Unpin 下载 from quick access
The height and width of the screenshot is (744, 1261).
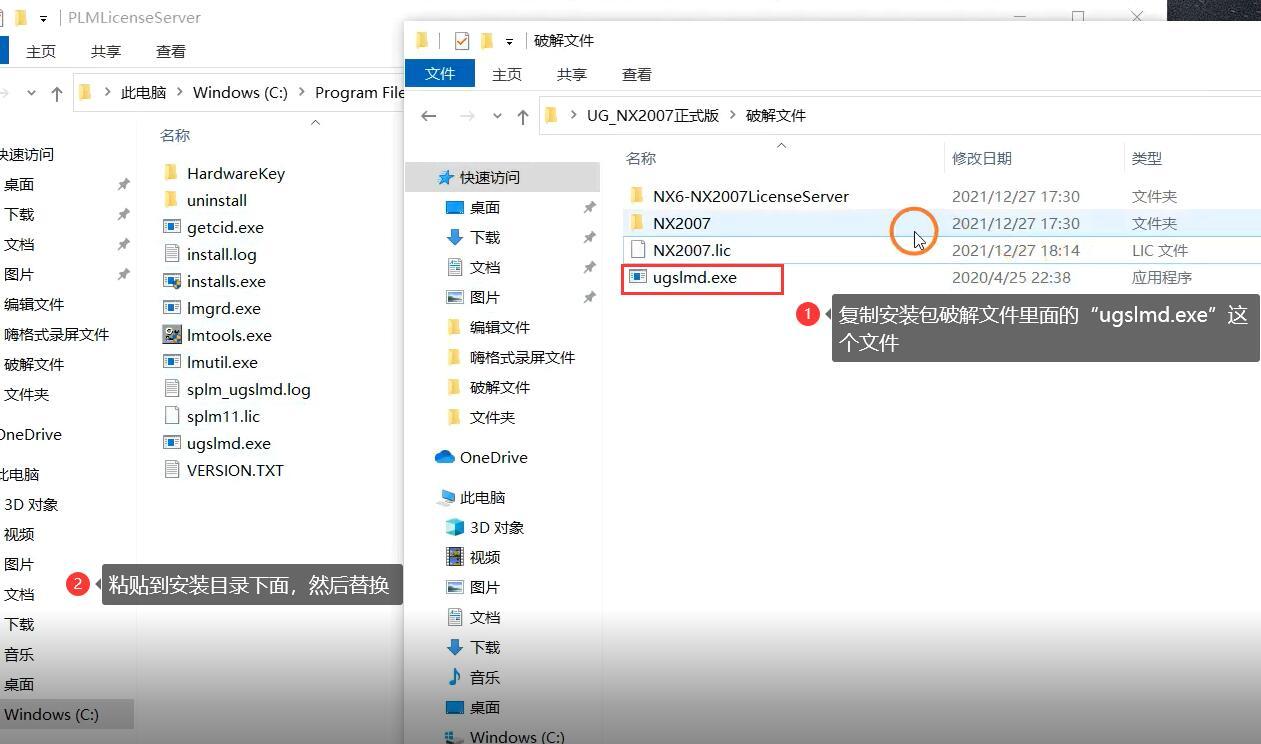coord(589,237)
